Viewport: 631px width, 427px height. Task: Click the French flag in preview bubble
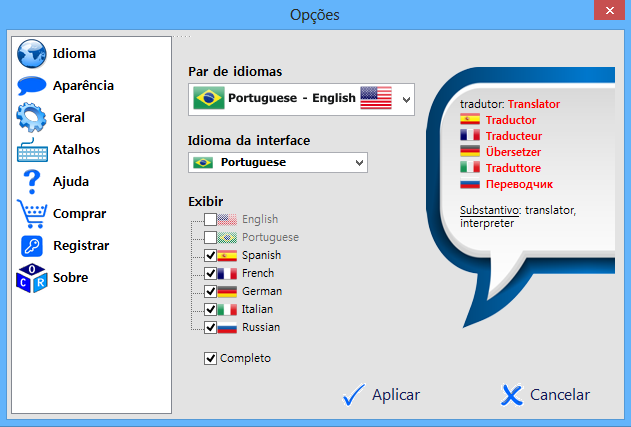click(470, 135)
